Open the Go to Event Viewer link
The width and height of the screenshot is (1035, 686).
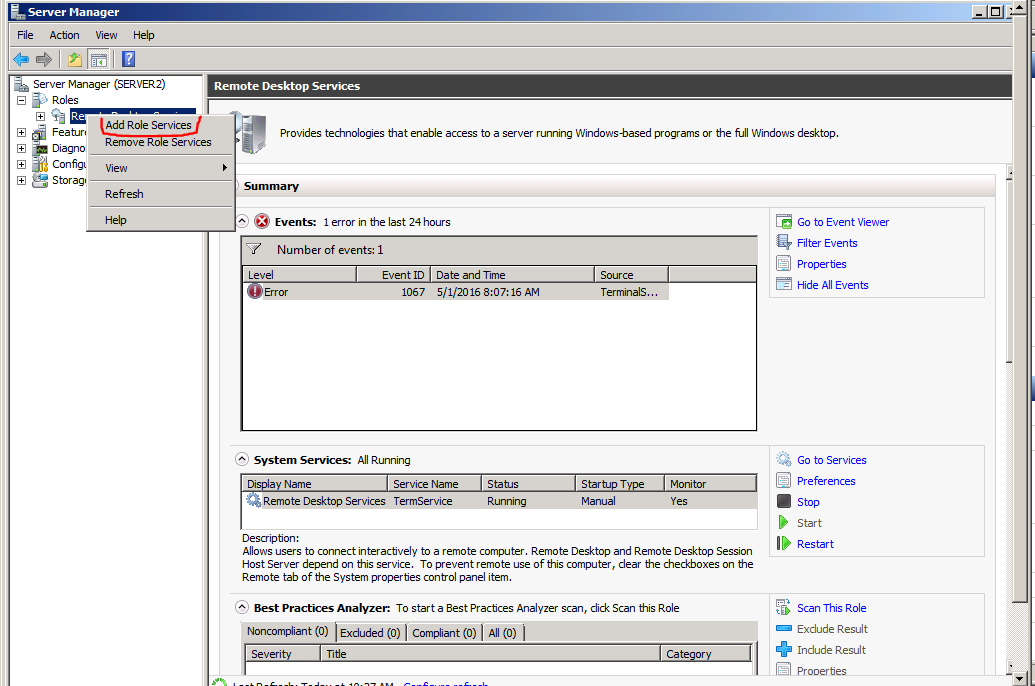coord(843,222)
